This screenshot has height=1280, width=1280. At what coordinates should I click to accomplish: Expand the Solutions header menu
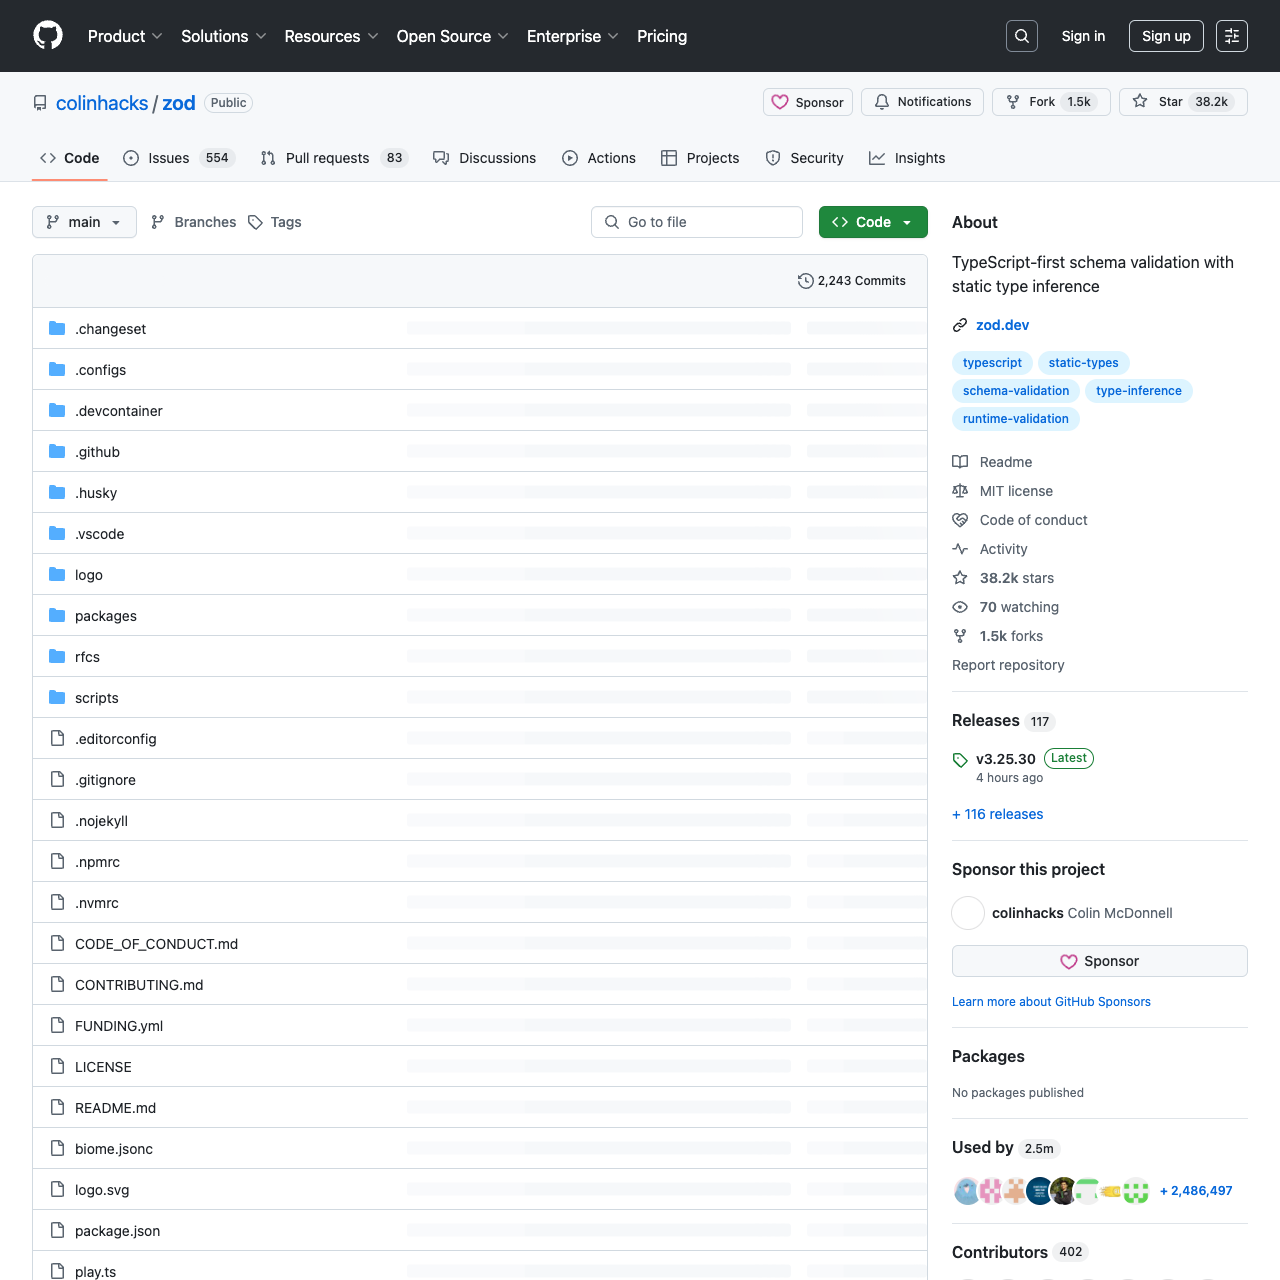coord(224,36)
